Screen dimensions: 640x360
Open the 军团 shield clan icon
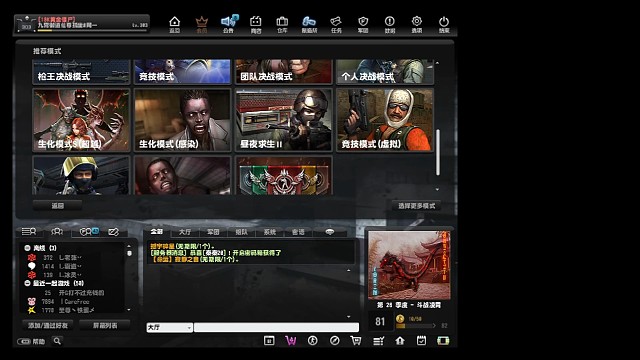pyautogui.click(x=363, y=24)
